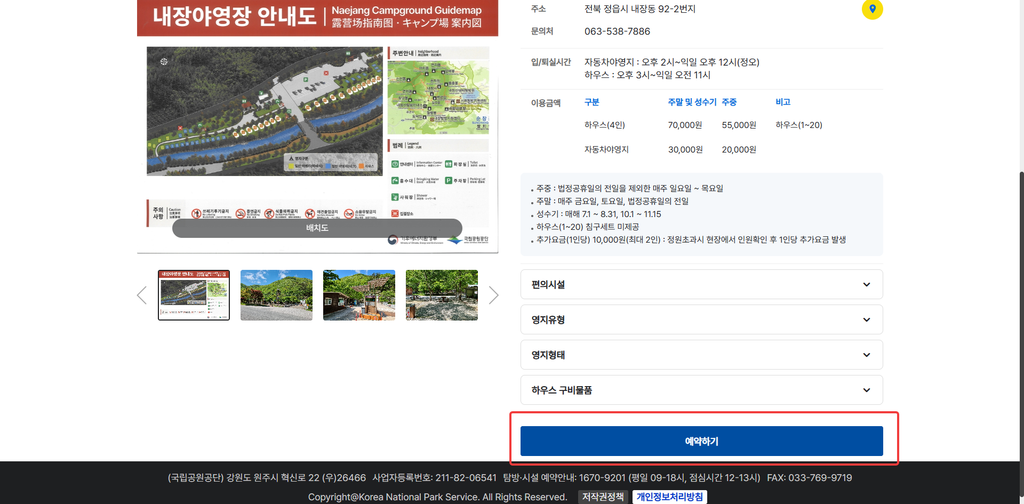
Task: Show next thumbnails with right arrow
Action: coord(494,295)
